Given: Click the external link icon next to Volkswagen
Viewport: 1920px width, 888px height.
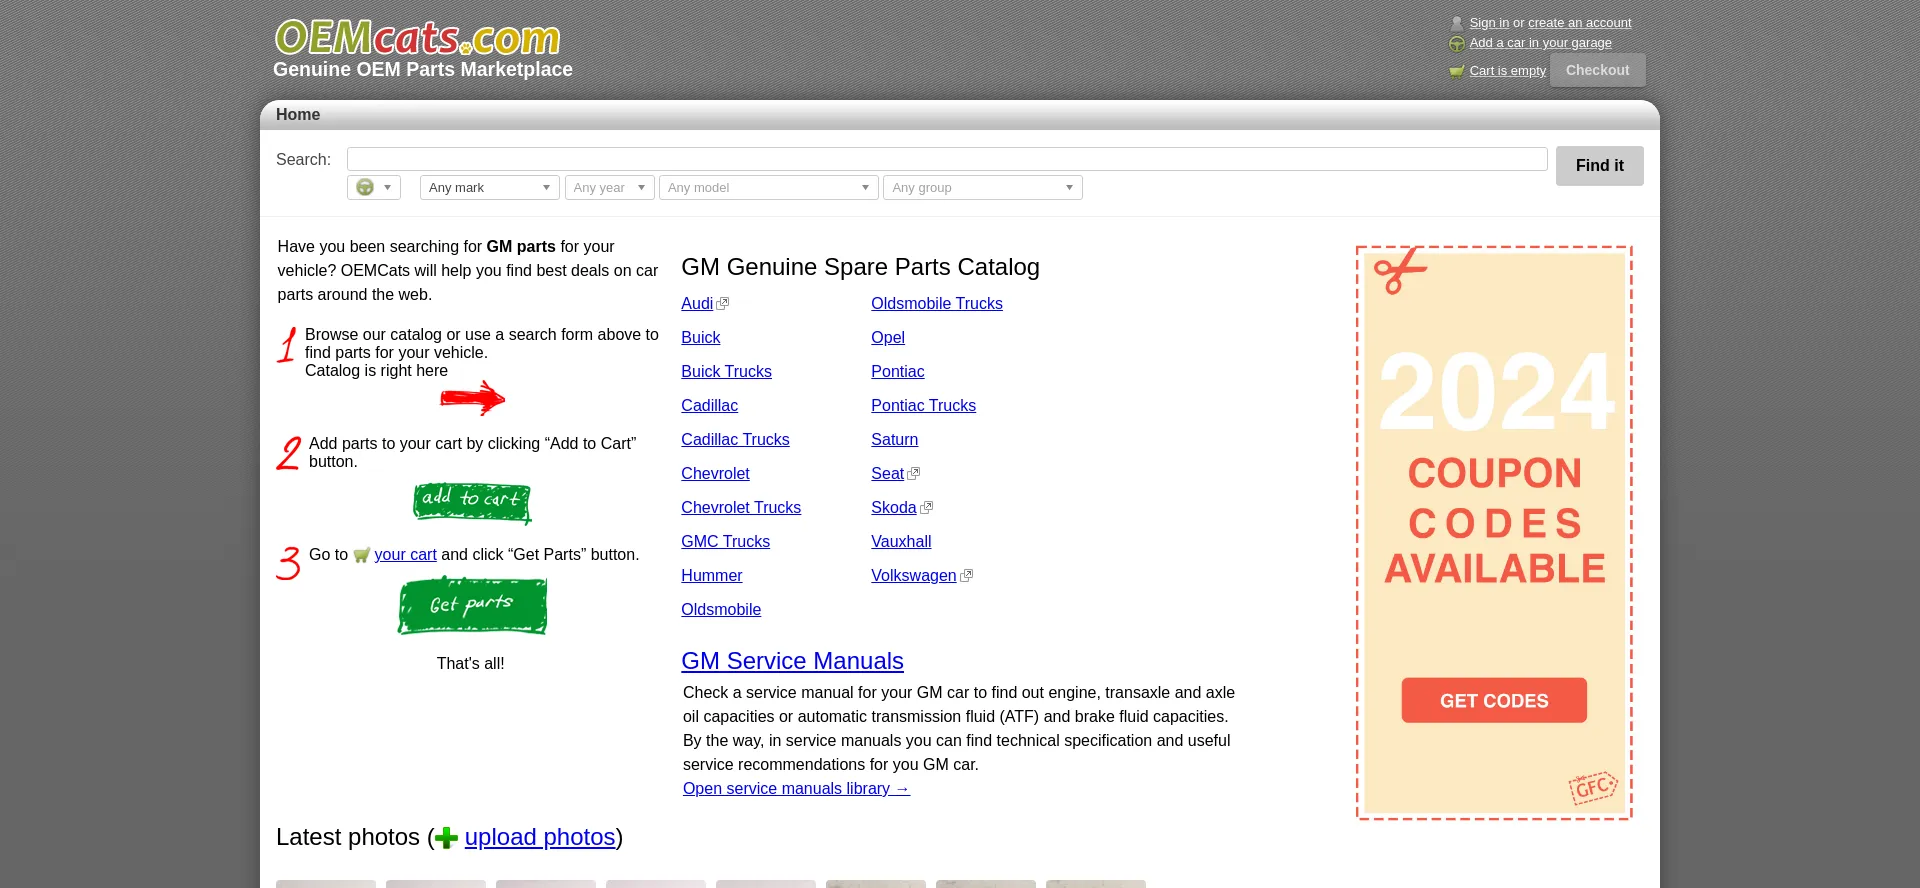Looking at the screenshot, I should coord(966,575).
